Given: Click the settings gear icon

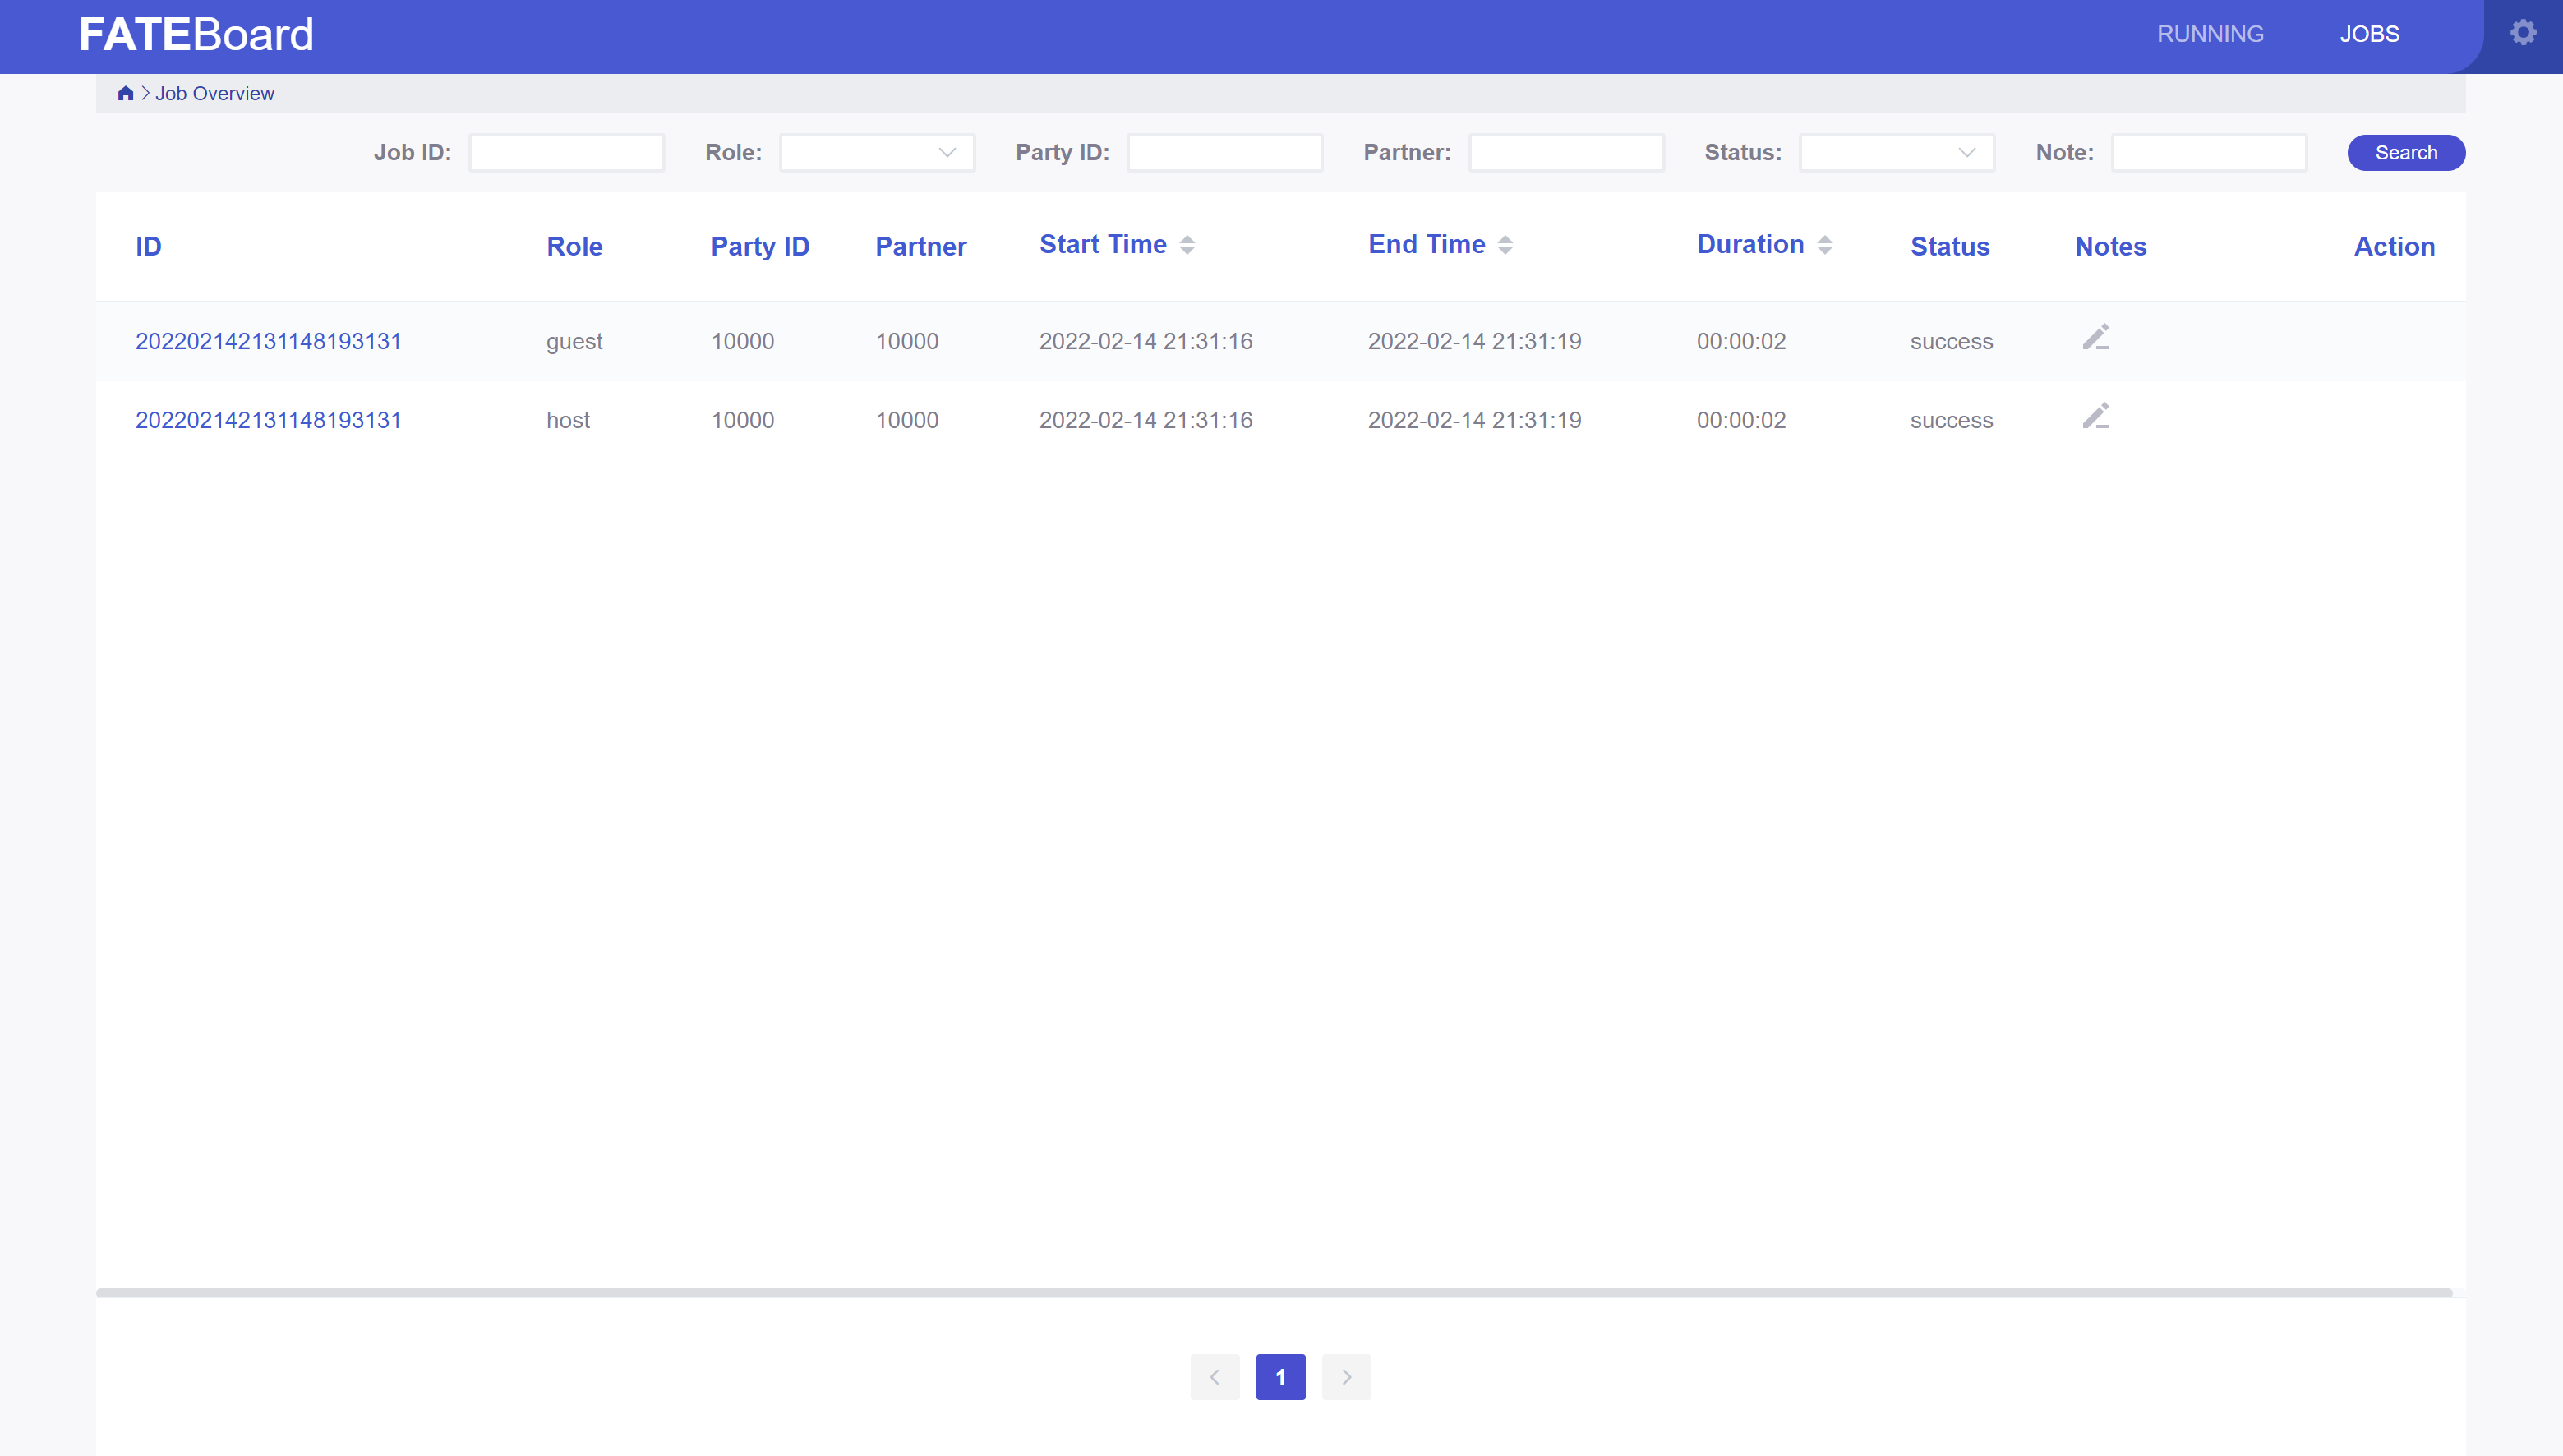Looking at the screenshot, I should click(2522, 33).
